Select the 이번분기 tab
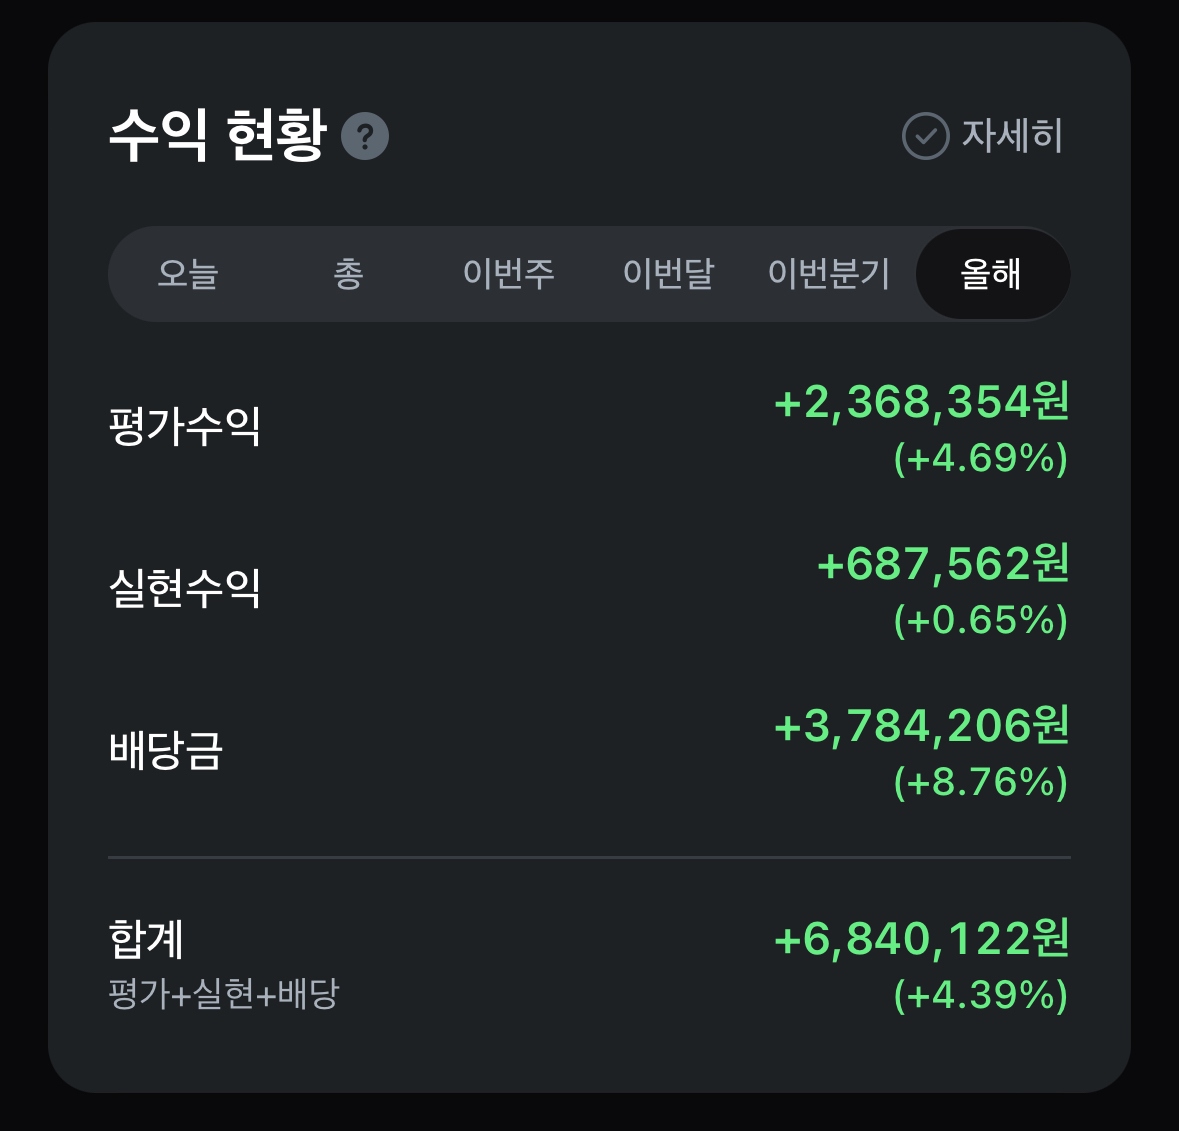 (828, 273)
